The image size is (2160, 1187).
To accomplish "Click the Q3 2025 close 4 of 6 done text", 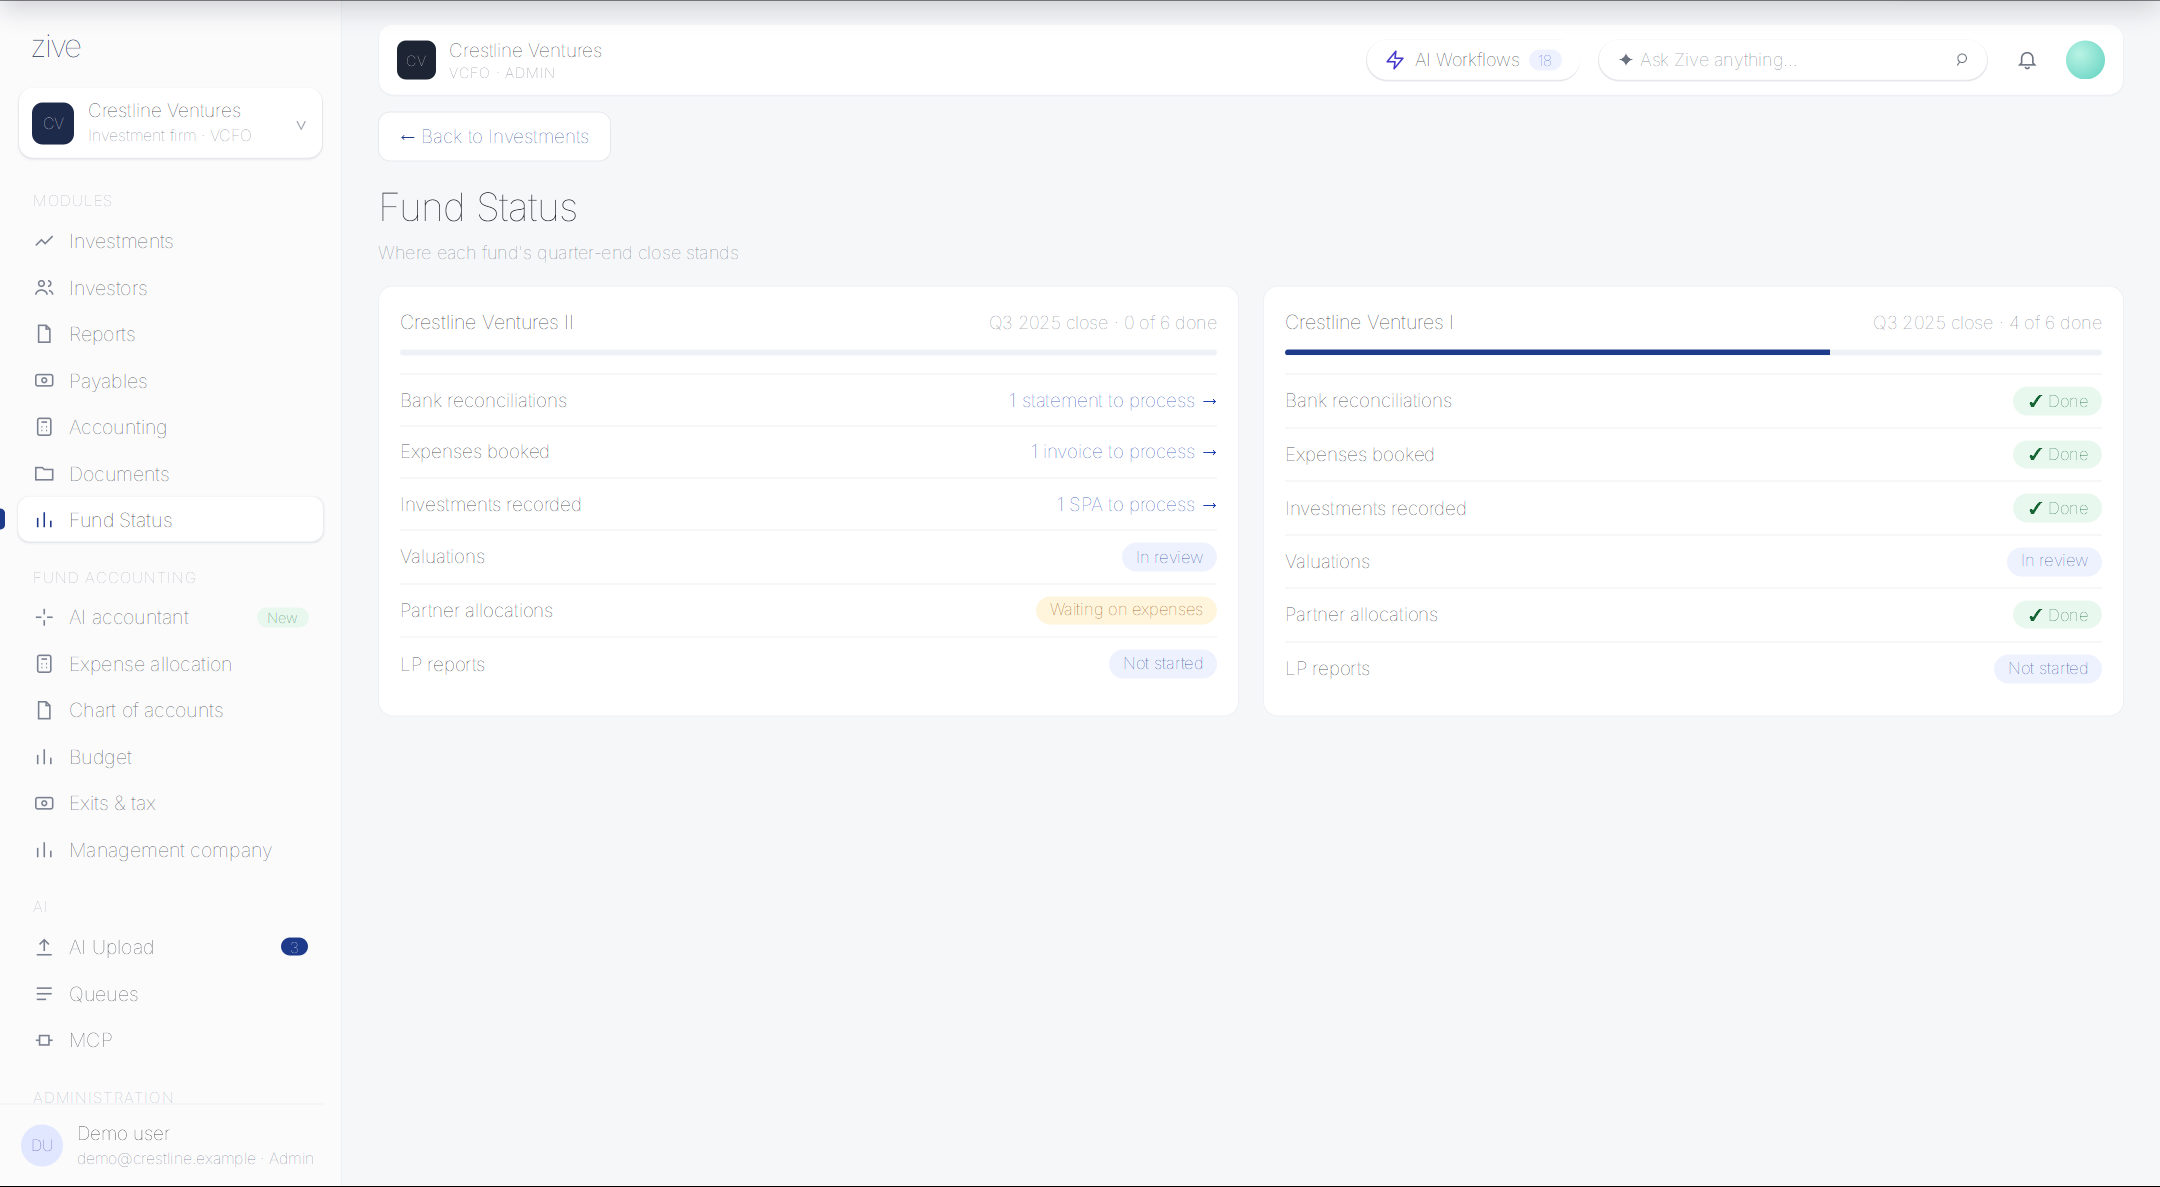I will (x=1987, y=323).
